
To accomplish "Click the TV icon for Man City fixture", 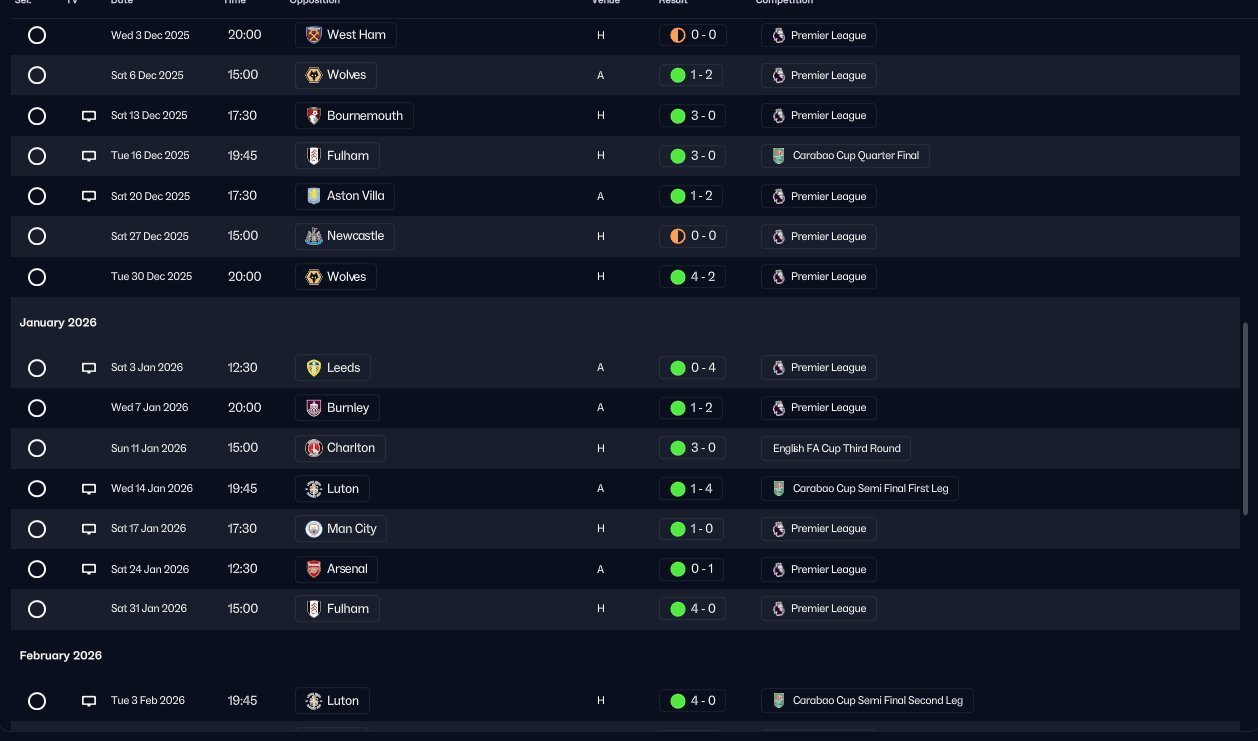I will pos(89,529).
